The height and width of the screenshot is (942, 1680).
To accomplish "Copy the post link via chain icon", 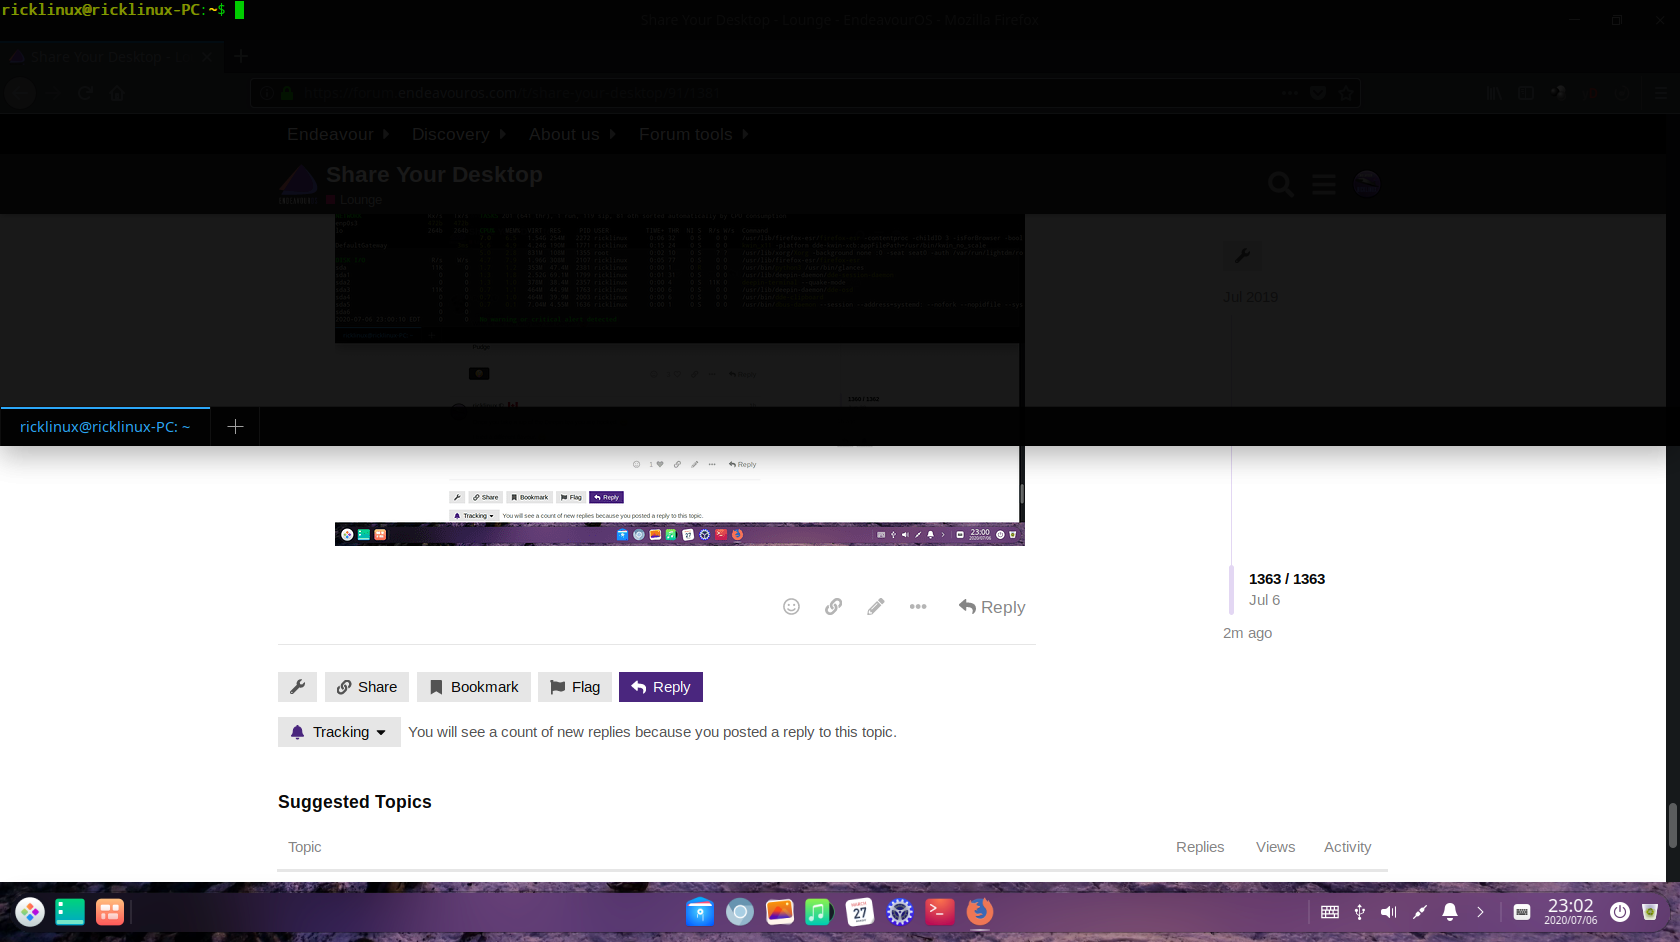I will tap(833, 607).
